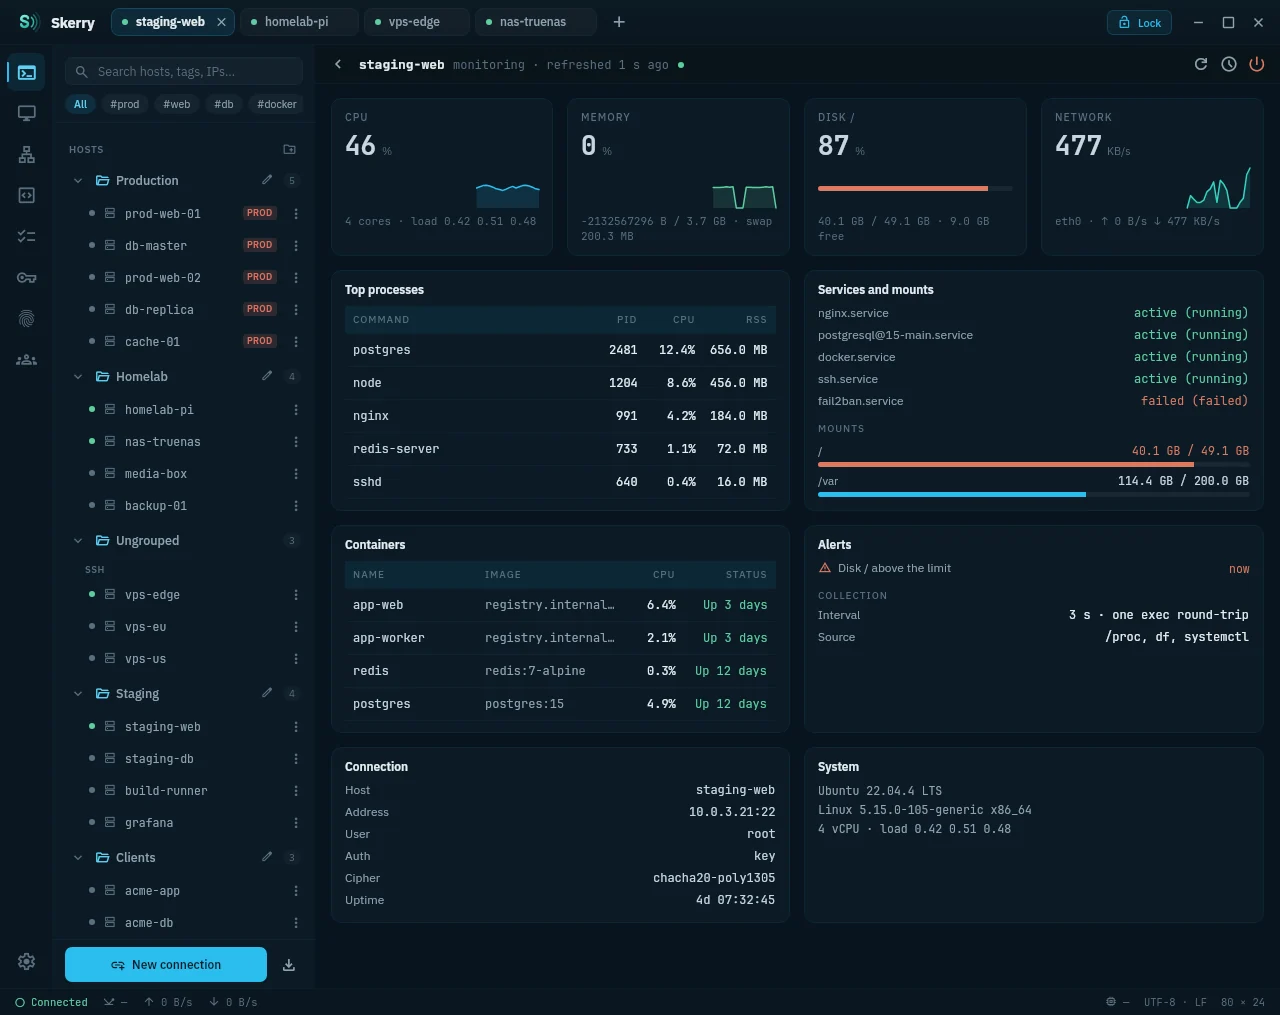Image resolution: width=1280 pixels, height=1015 pixels.
Task: Open the media-box host
Action: (185, 473)
